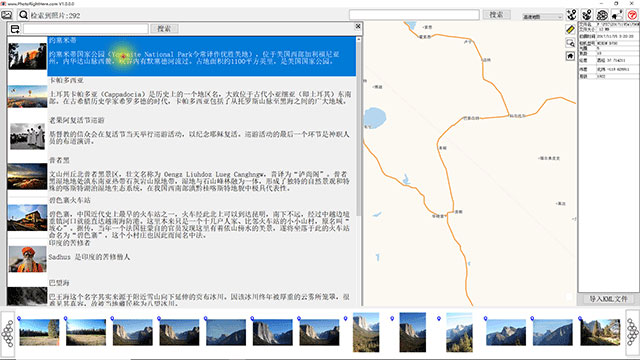The height and width of the screenshot is (360, 640).
Task: Click the blue lake on the map
Action: pos(374,118)
